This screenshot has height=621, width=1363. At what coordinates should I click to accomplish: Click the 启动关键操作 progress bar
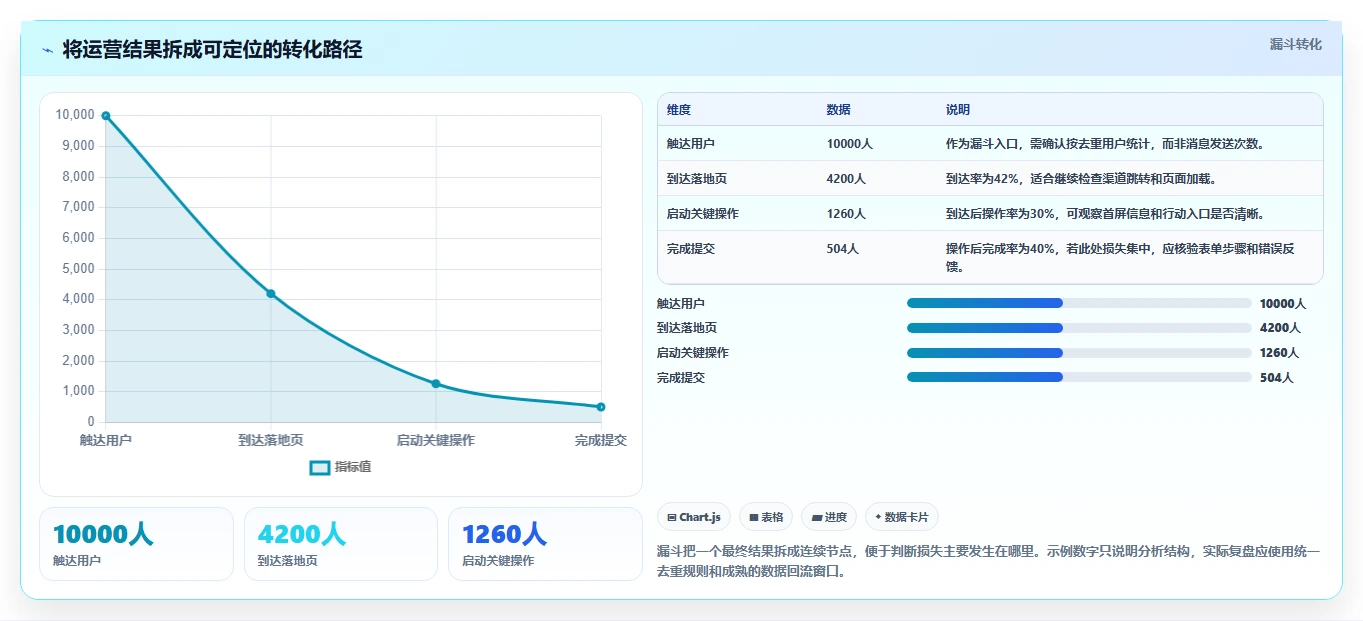click(1079, 353)
